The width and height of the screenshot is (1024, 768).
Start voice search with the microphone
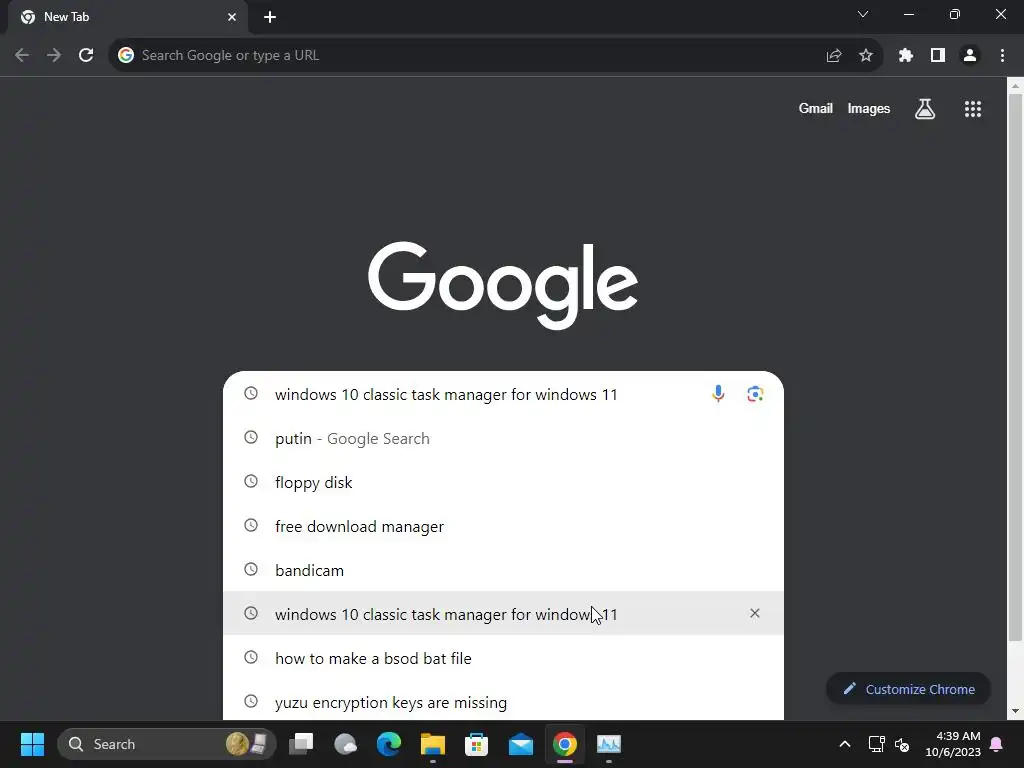[x=718, y=394]
